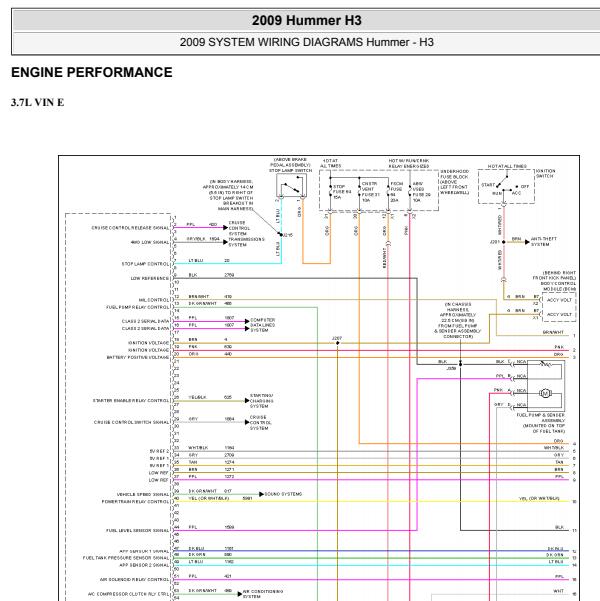Click the fuel pump motor symbol
600x601 pixels.
[545, 393]
